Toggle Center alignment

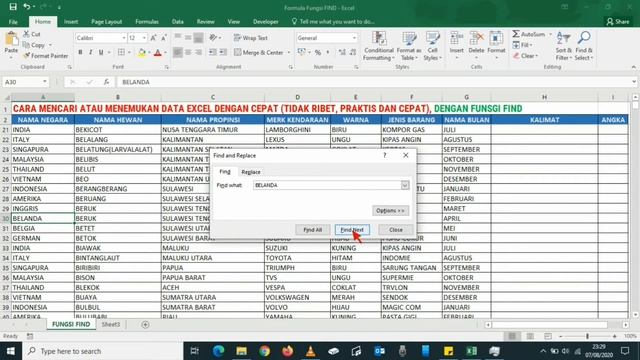[x=188, y=52]
